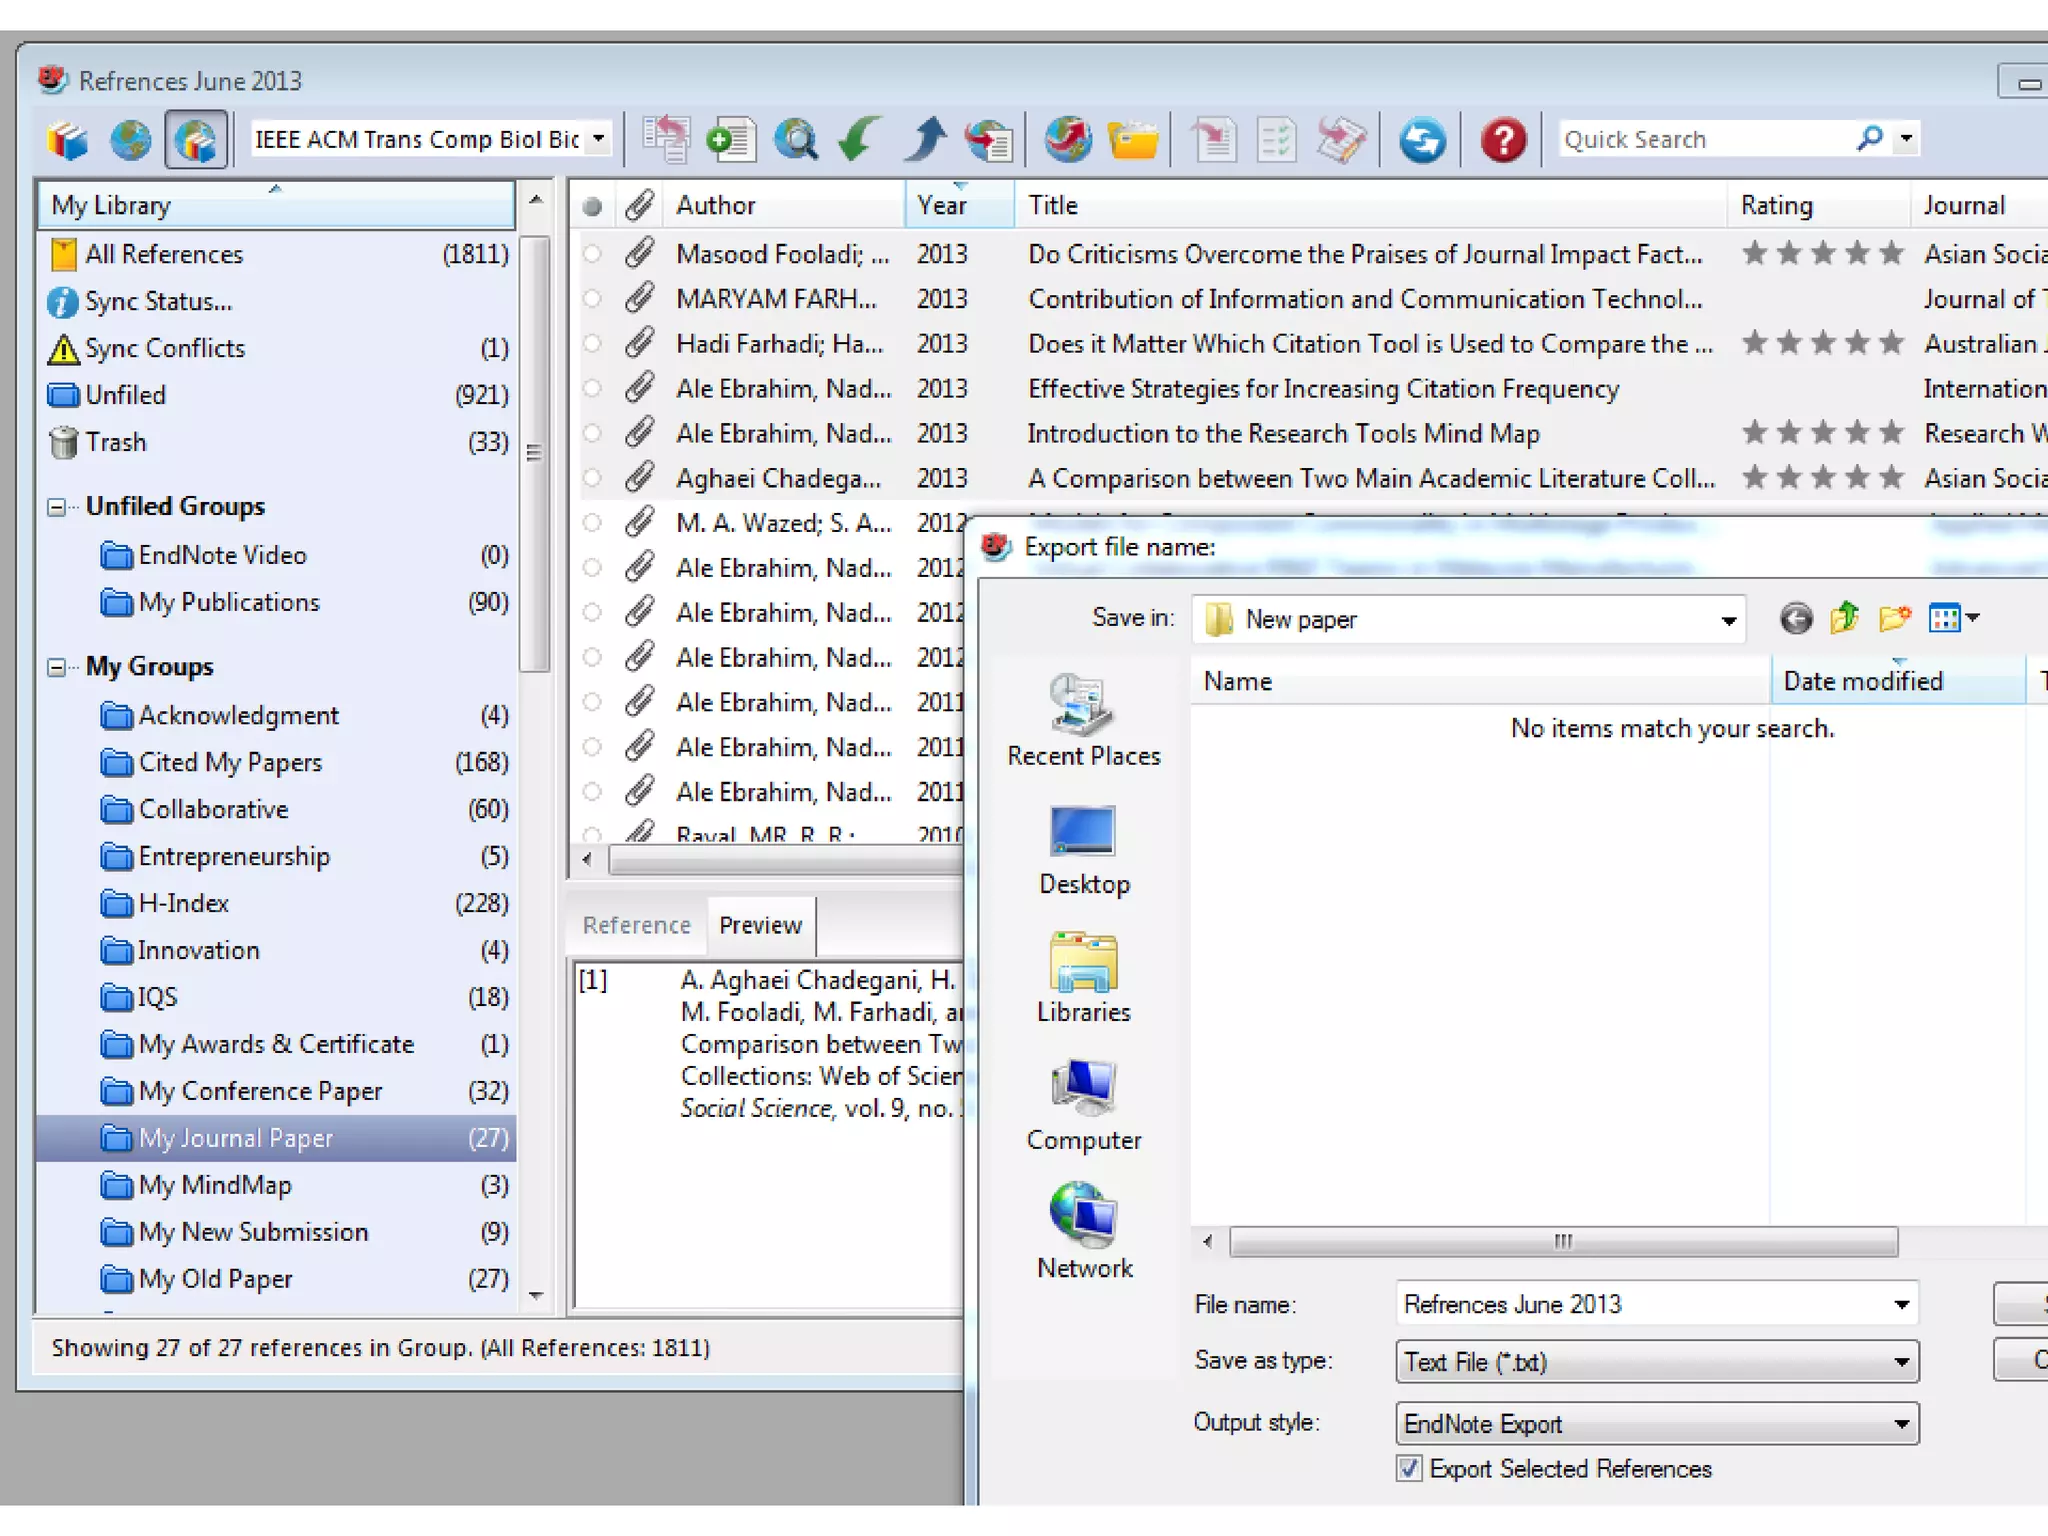This screenshot has width=2048, height=1536.
Task: Click the Sync Library toolbar icon
Action: (1421, 139)
